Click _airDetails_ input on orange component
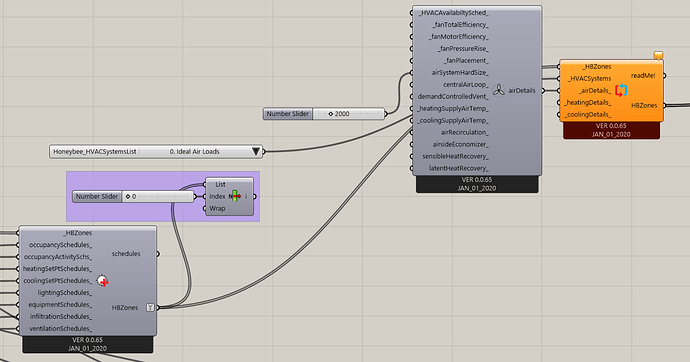 click(595, 90)
